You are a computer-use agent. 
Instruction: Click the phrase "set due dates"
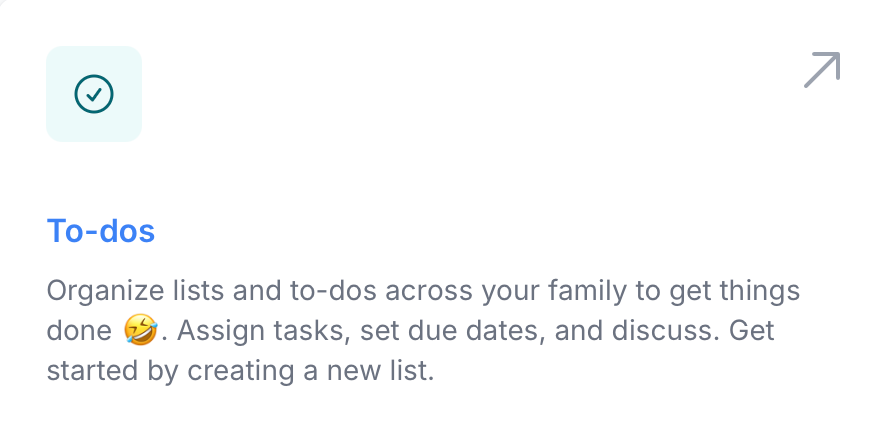coord(452,331)
